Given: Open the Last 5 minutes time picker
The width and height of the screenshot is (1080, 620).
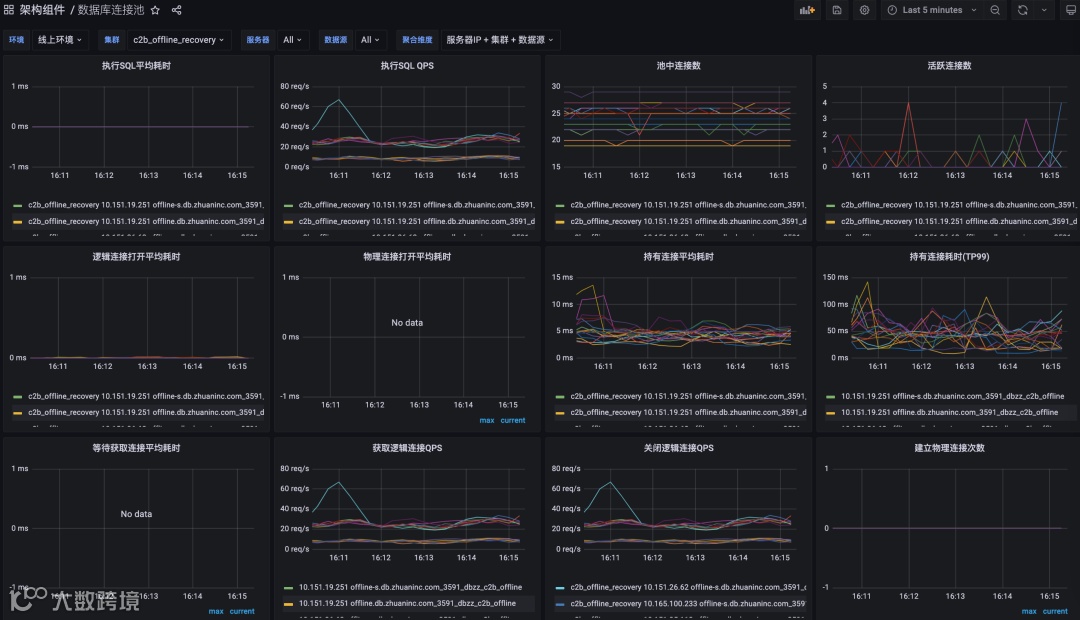Looking at the screenshot, I should pos(932,10).
